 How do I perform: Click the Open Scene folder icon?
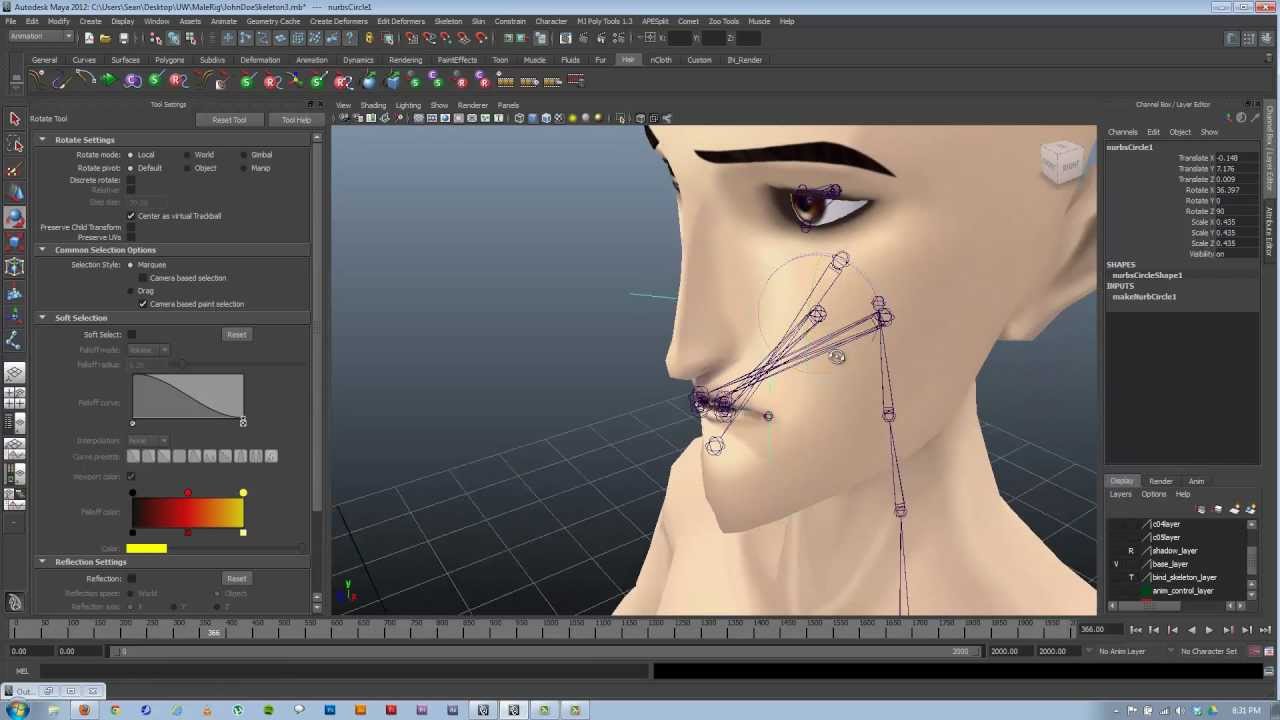point(105,38)
